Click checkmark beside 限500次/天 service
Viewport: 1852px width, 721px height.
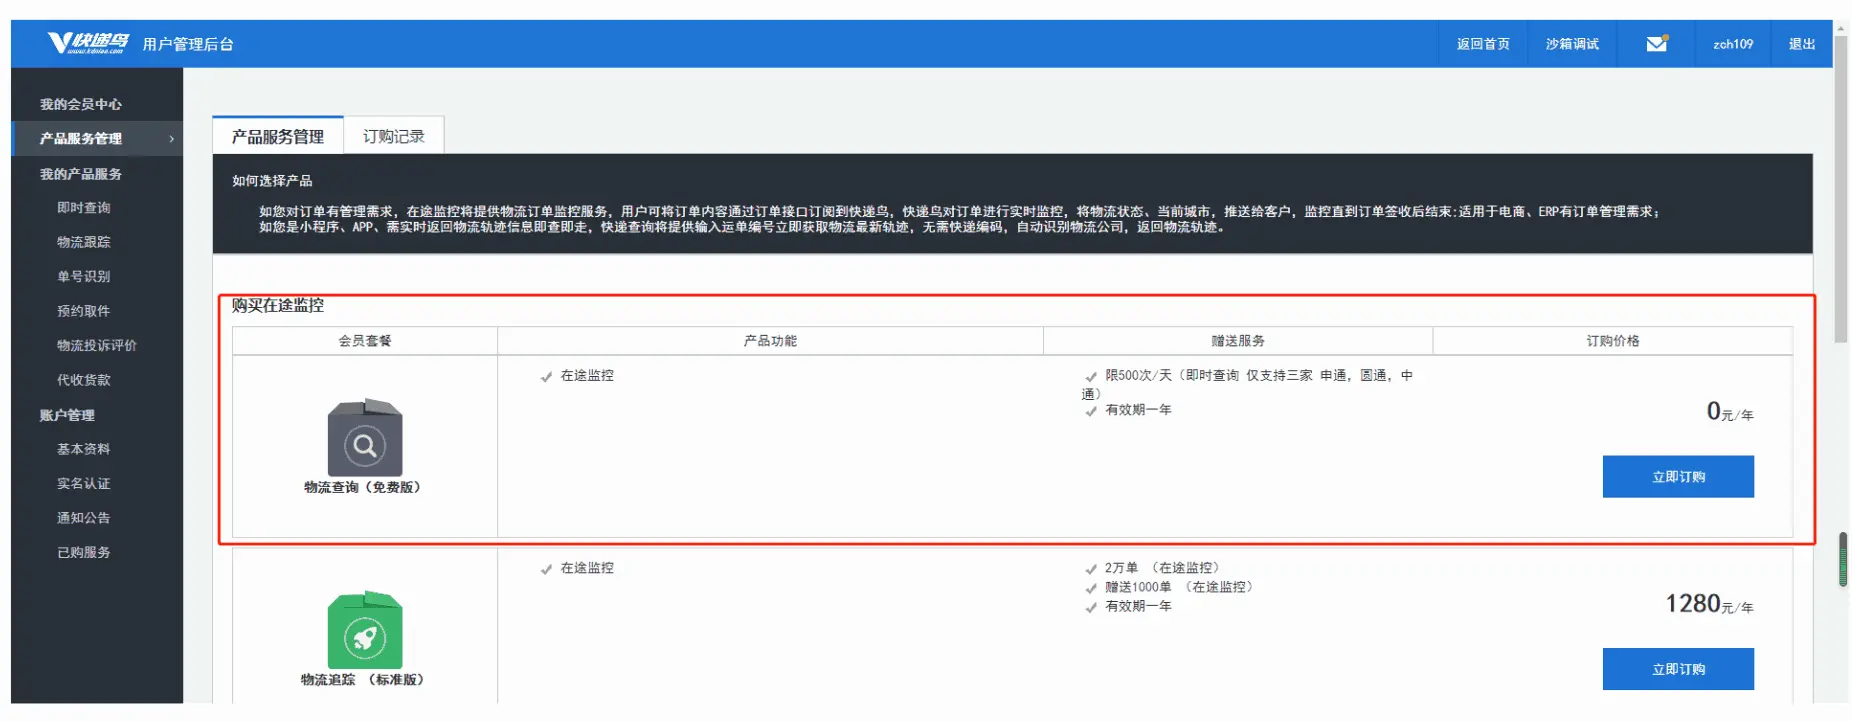click(x=1091, y=377)
